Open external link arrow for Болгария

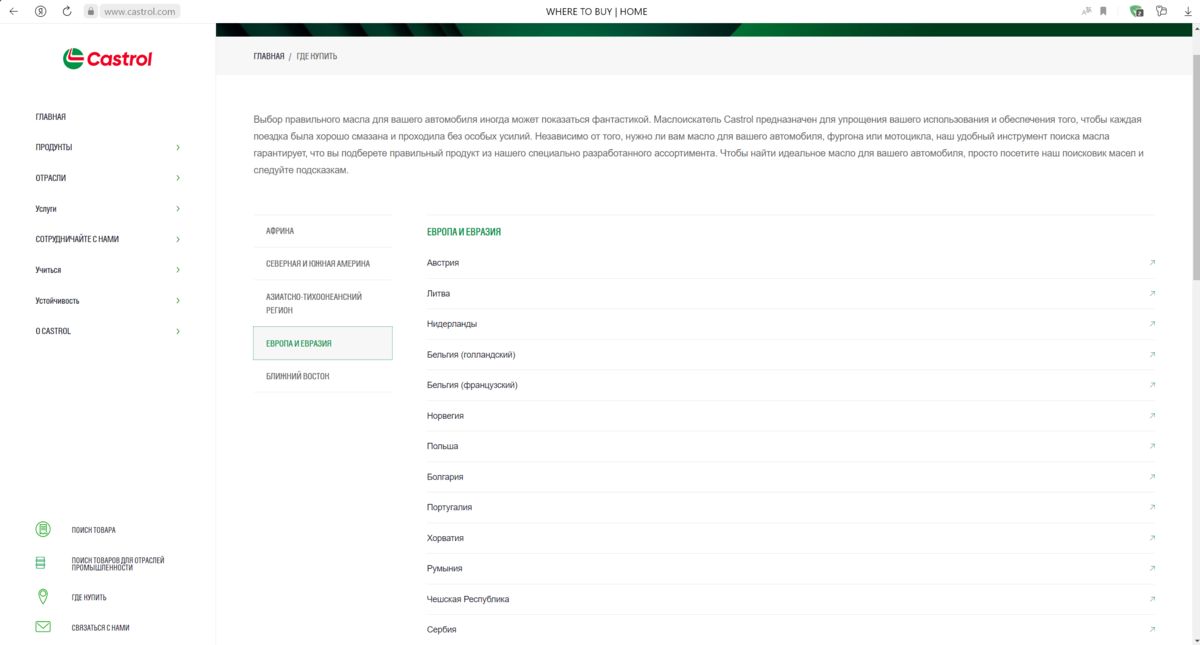(1152, 477)
